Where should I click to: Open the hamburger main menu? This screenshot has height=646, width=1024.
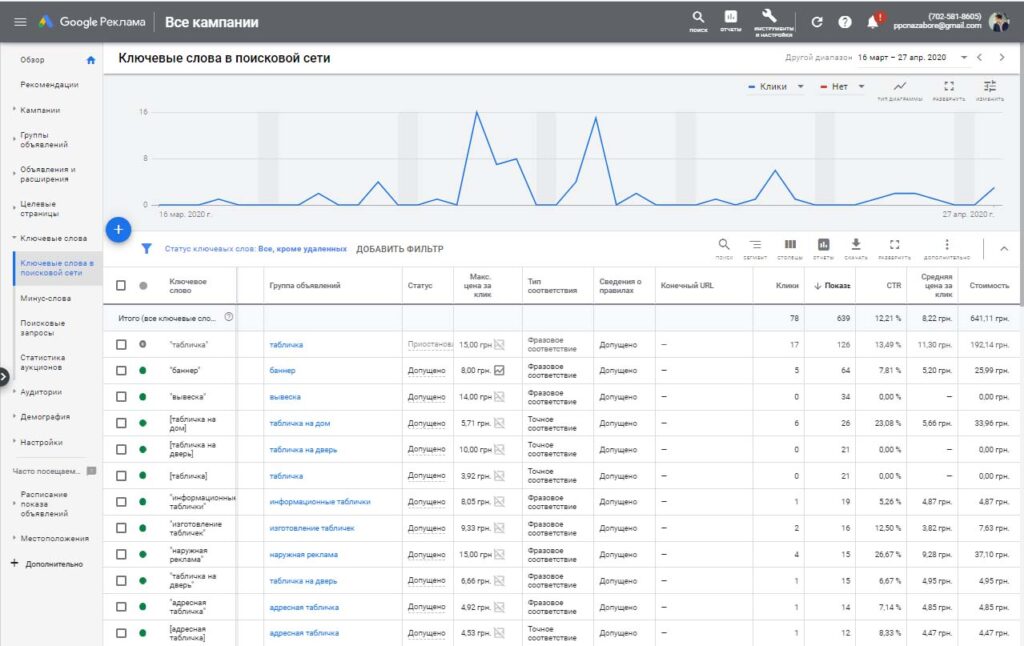20,22
